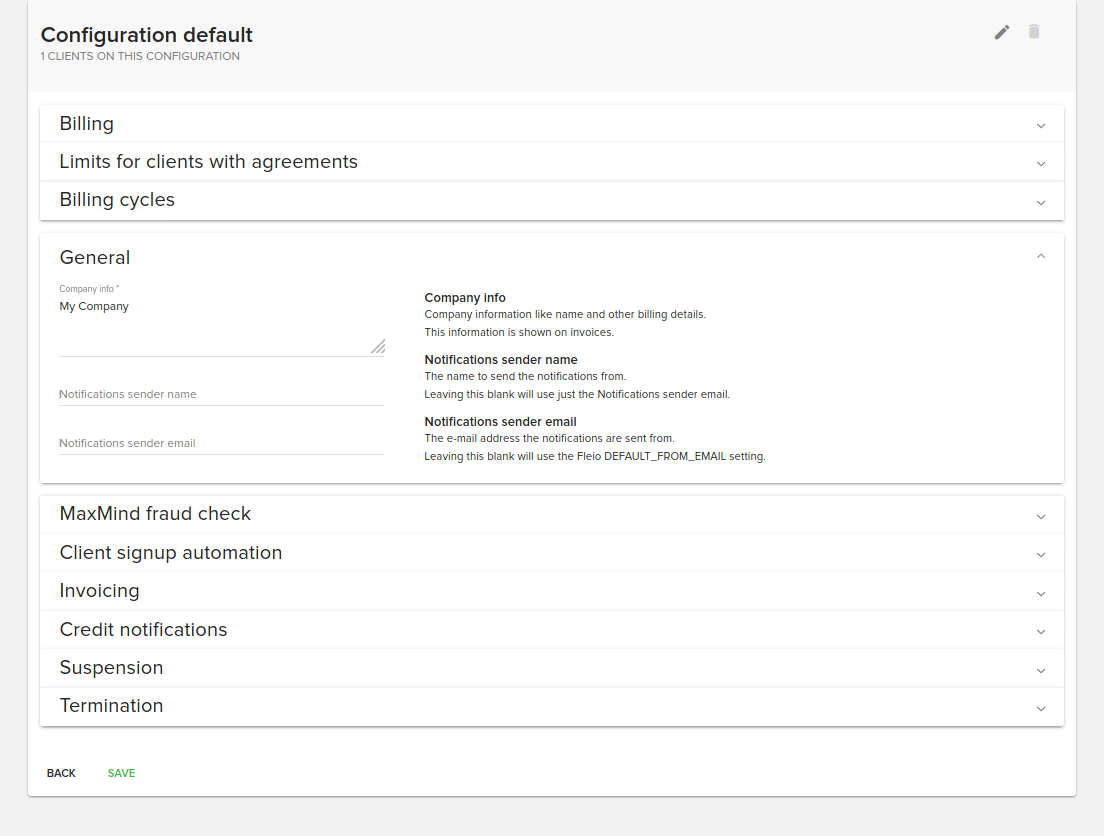This screenshot has height=836, width=1104.
Task: Open the Invoicing panel header
Action: [551, 591]
